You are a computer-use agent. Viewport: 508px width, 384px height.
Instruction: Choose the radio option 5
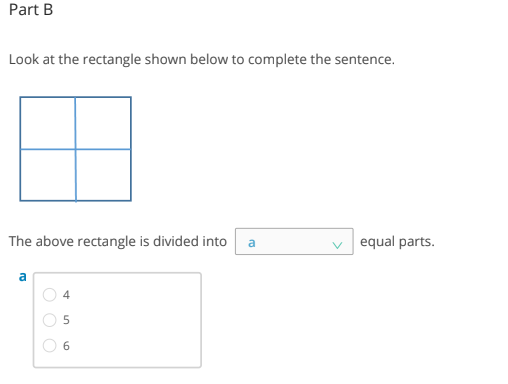[x=49, y=320]
